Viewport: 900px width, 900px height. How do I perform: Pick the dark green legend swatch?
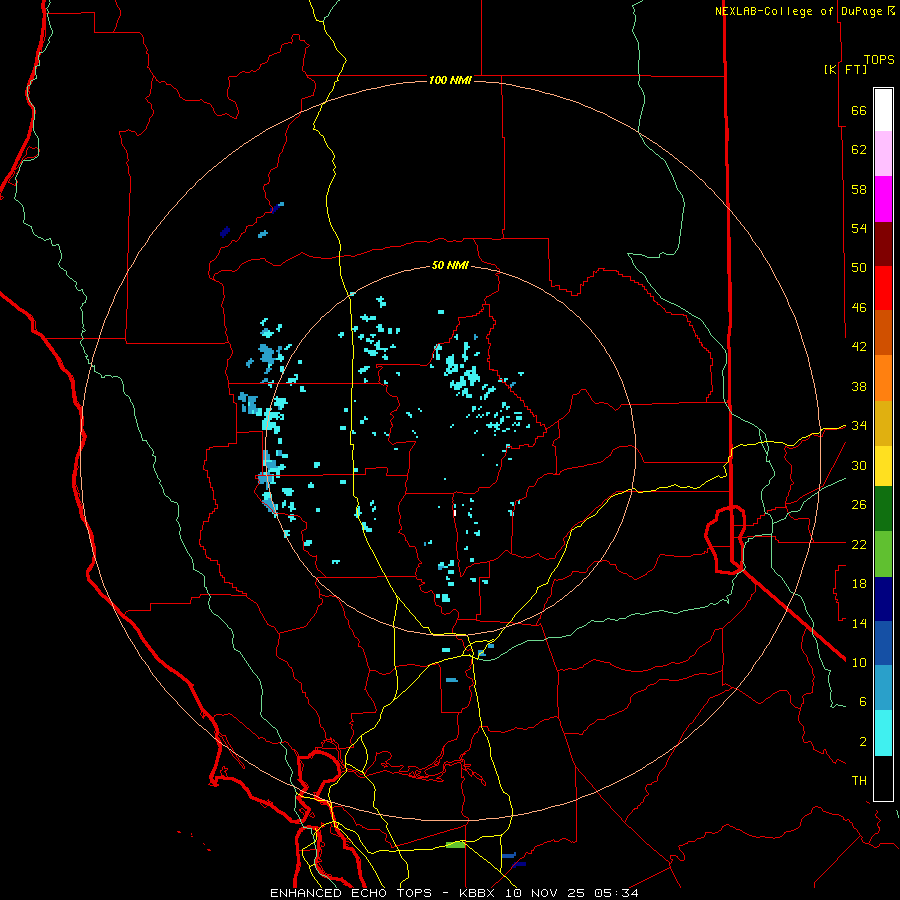tap(883, 509)
